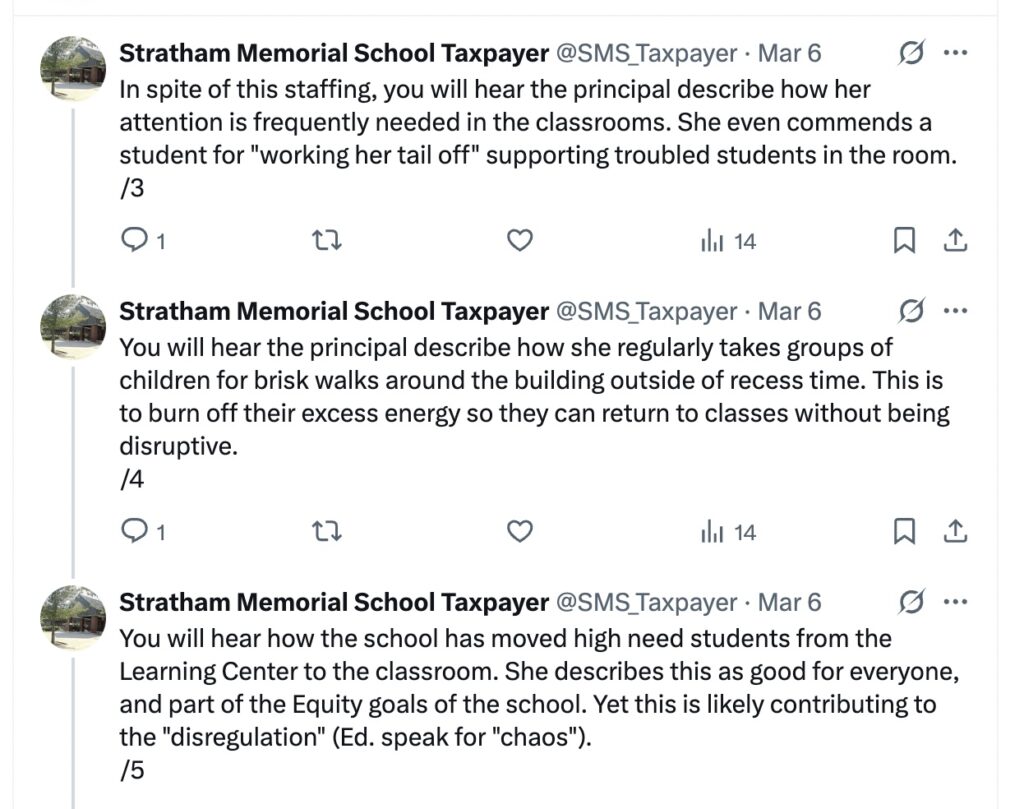Repost the brisk walks tweet

pyautogui.click(x=327, y=532)
